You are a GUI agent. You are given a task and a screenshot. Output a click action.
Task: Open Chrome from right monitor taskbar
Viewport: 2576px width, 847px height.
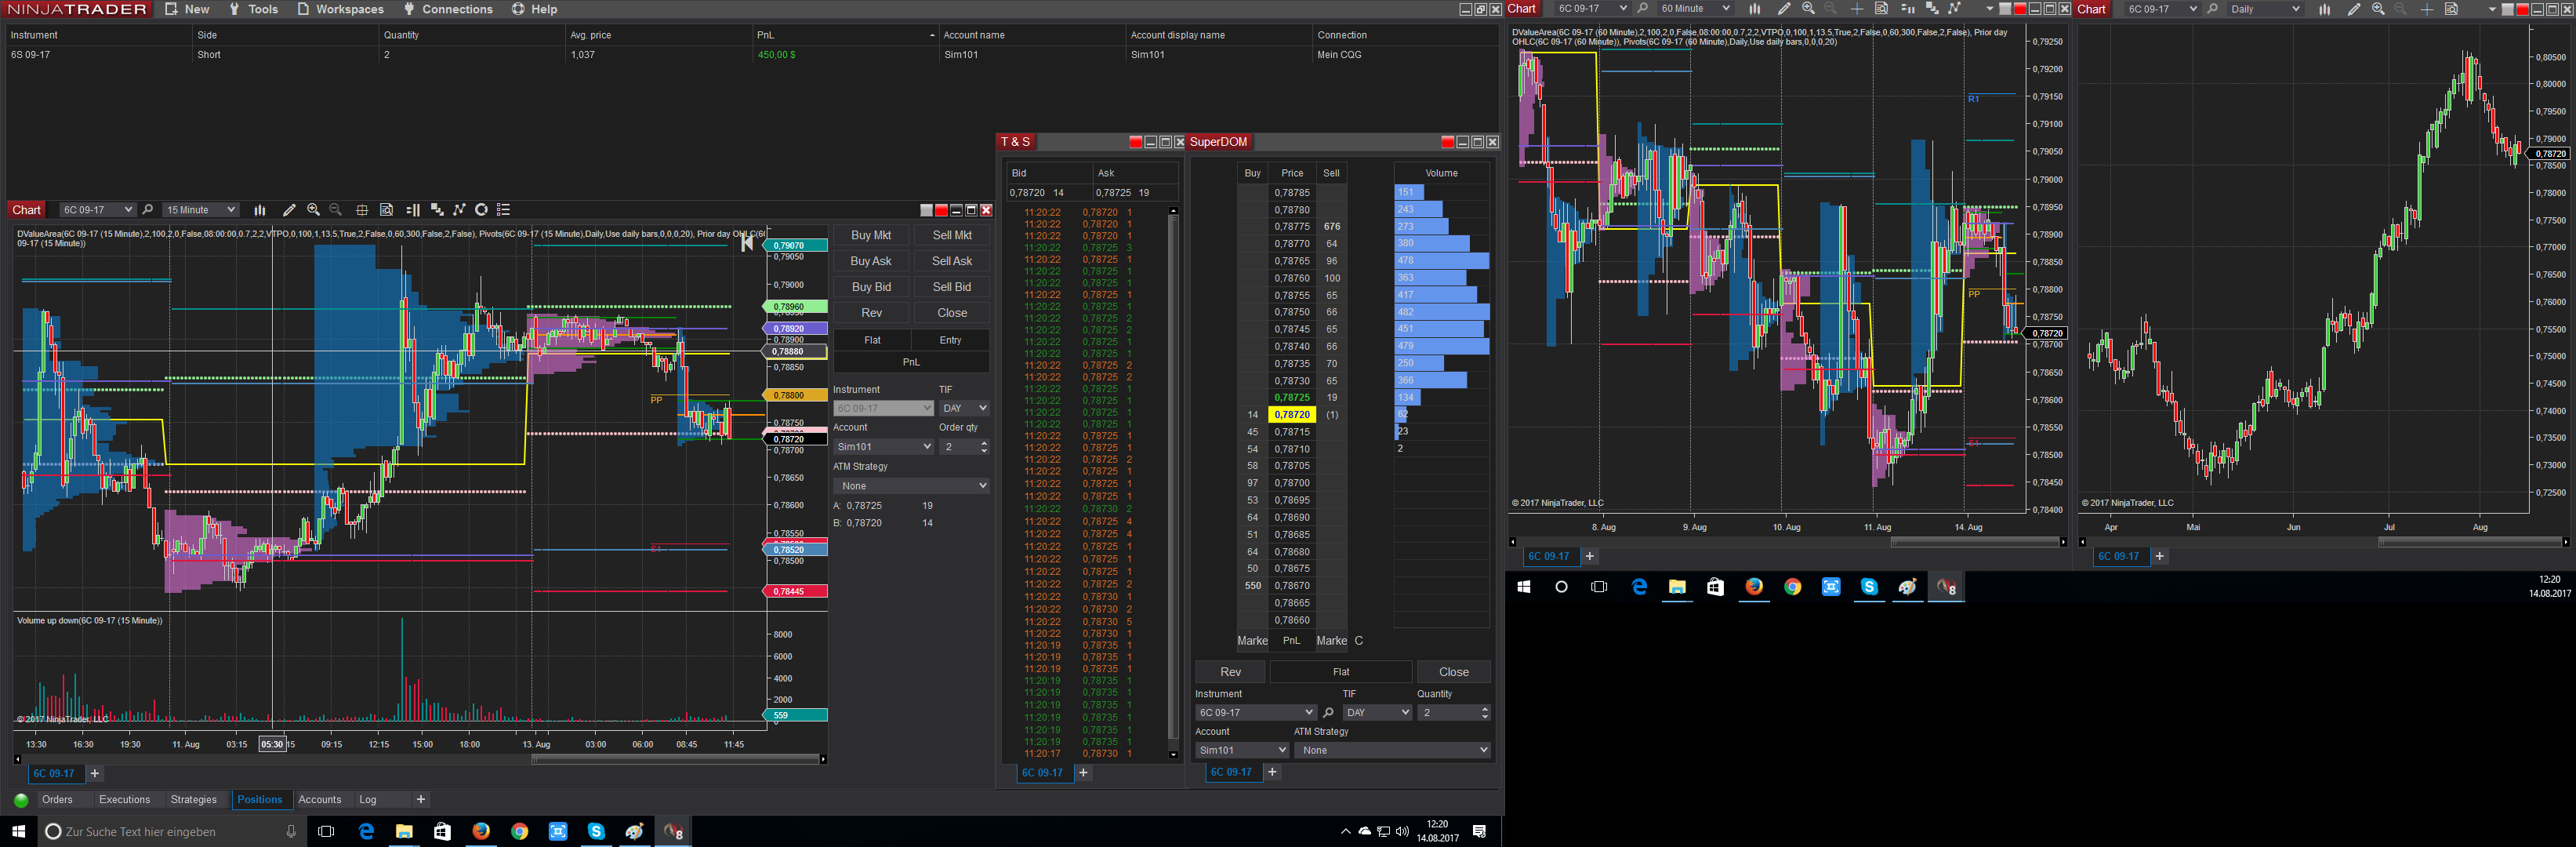1793,587
